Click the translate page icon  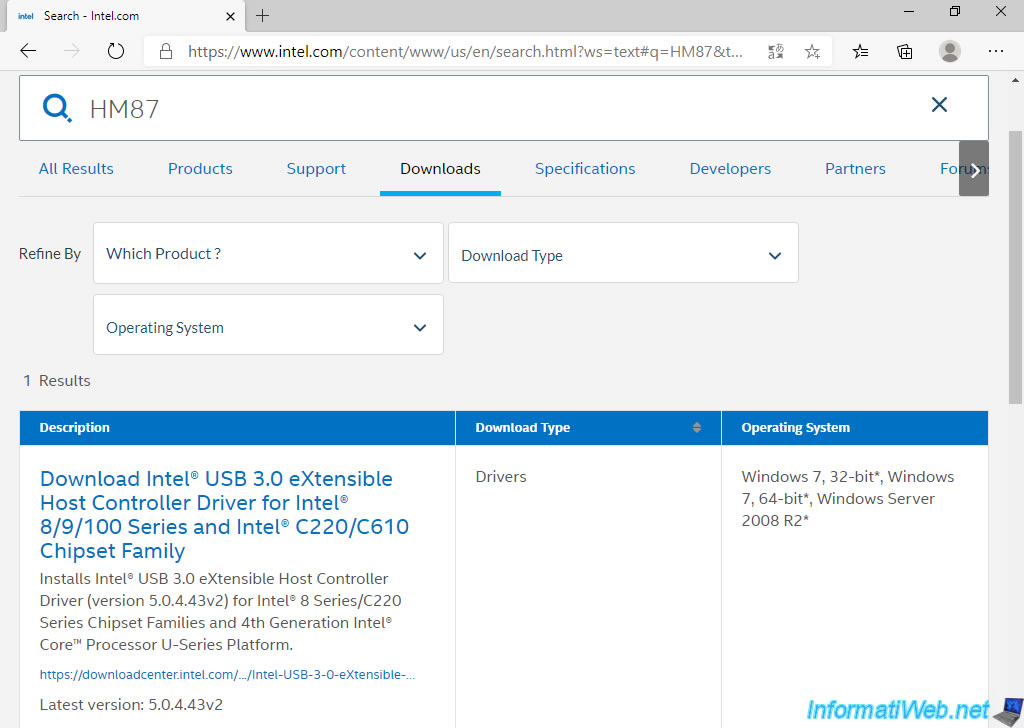click(776, 52)
